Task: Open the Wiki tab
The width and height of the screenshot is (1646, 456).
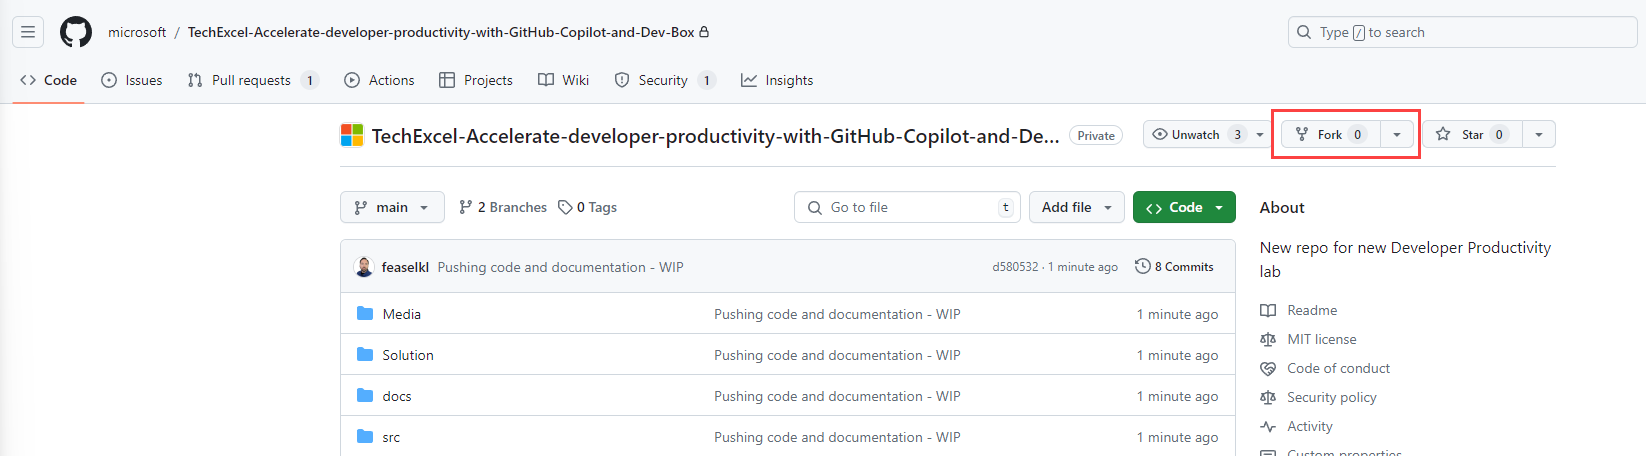Action: [x=563, y=80]
